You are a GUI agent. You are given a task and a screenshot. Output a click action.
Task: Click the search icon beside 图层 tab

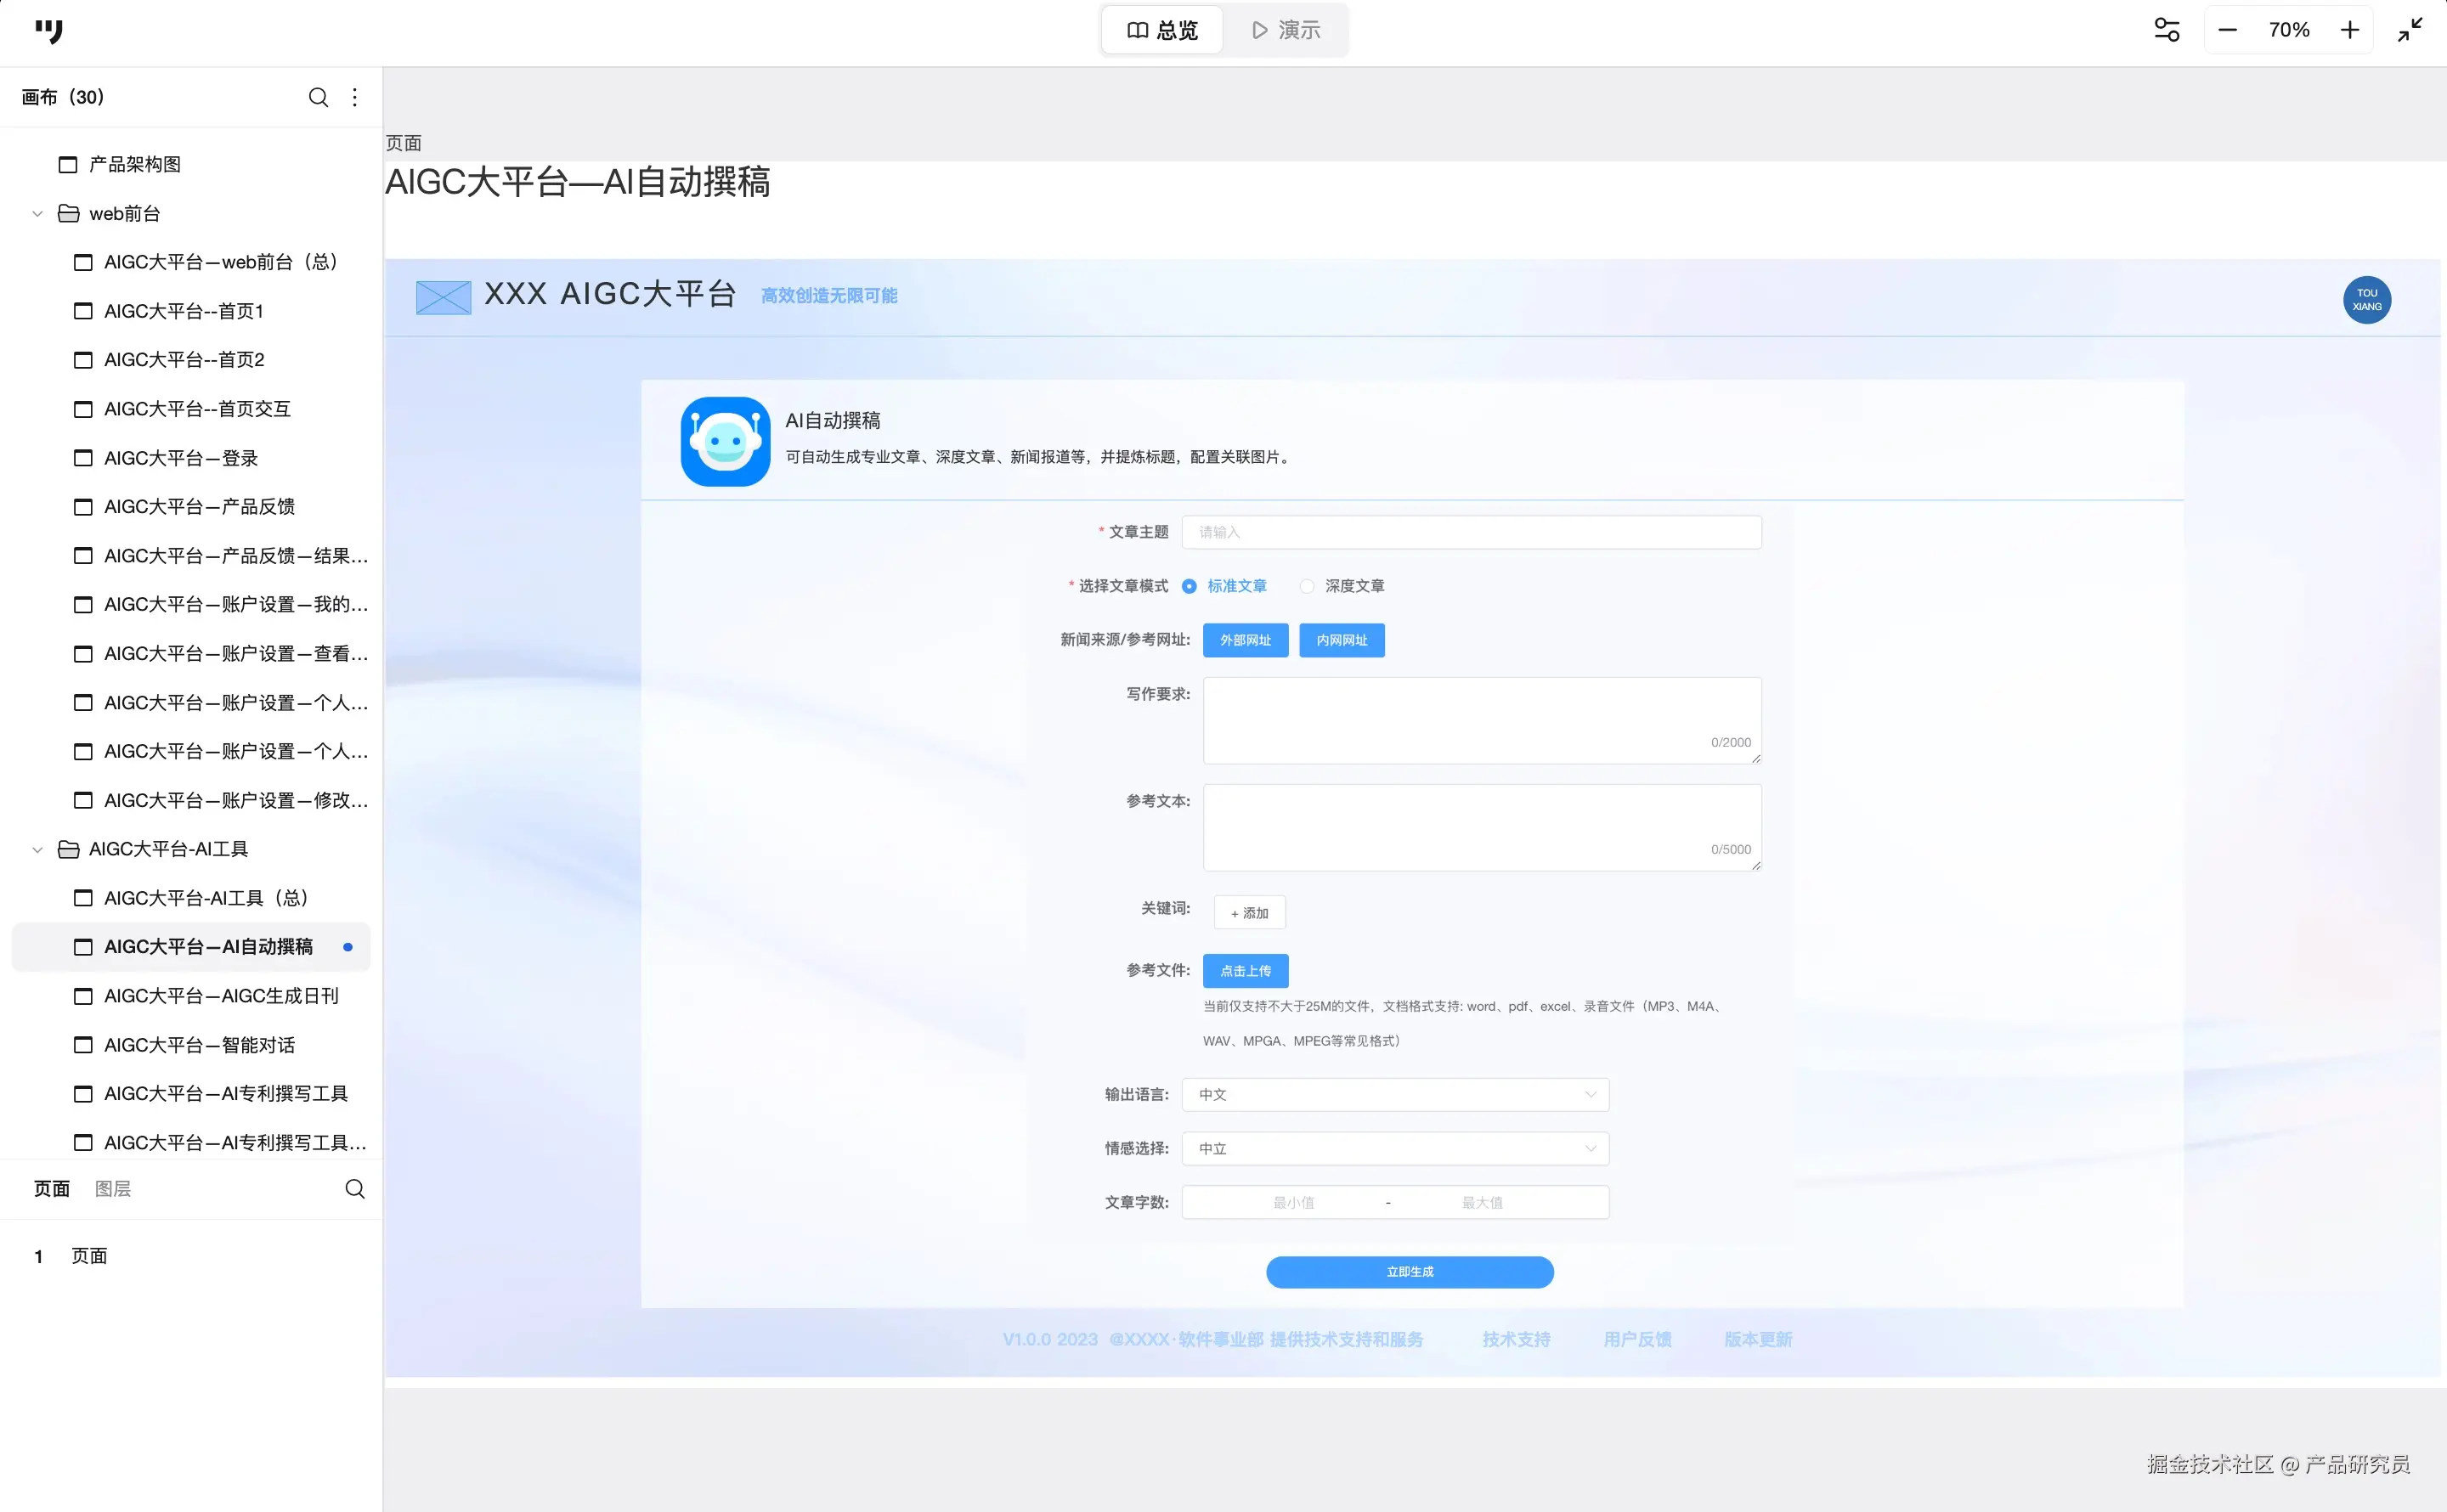pyautogui.click(x=355, y=1188)
